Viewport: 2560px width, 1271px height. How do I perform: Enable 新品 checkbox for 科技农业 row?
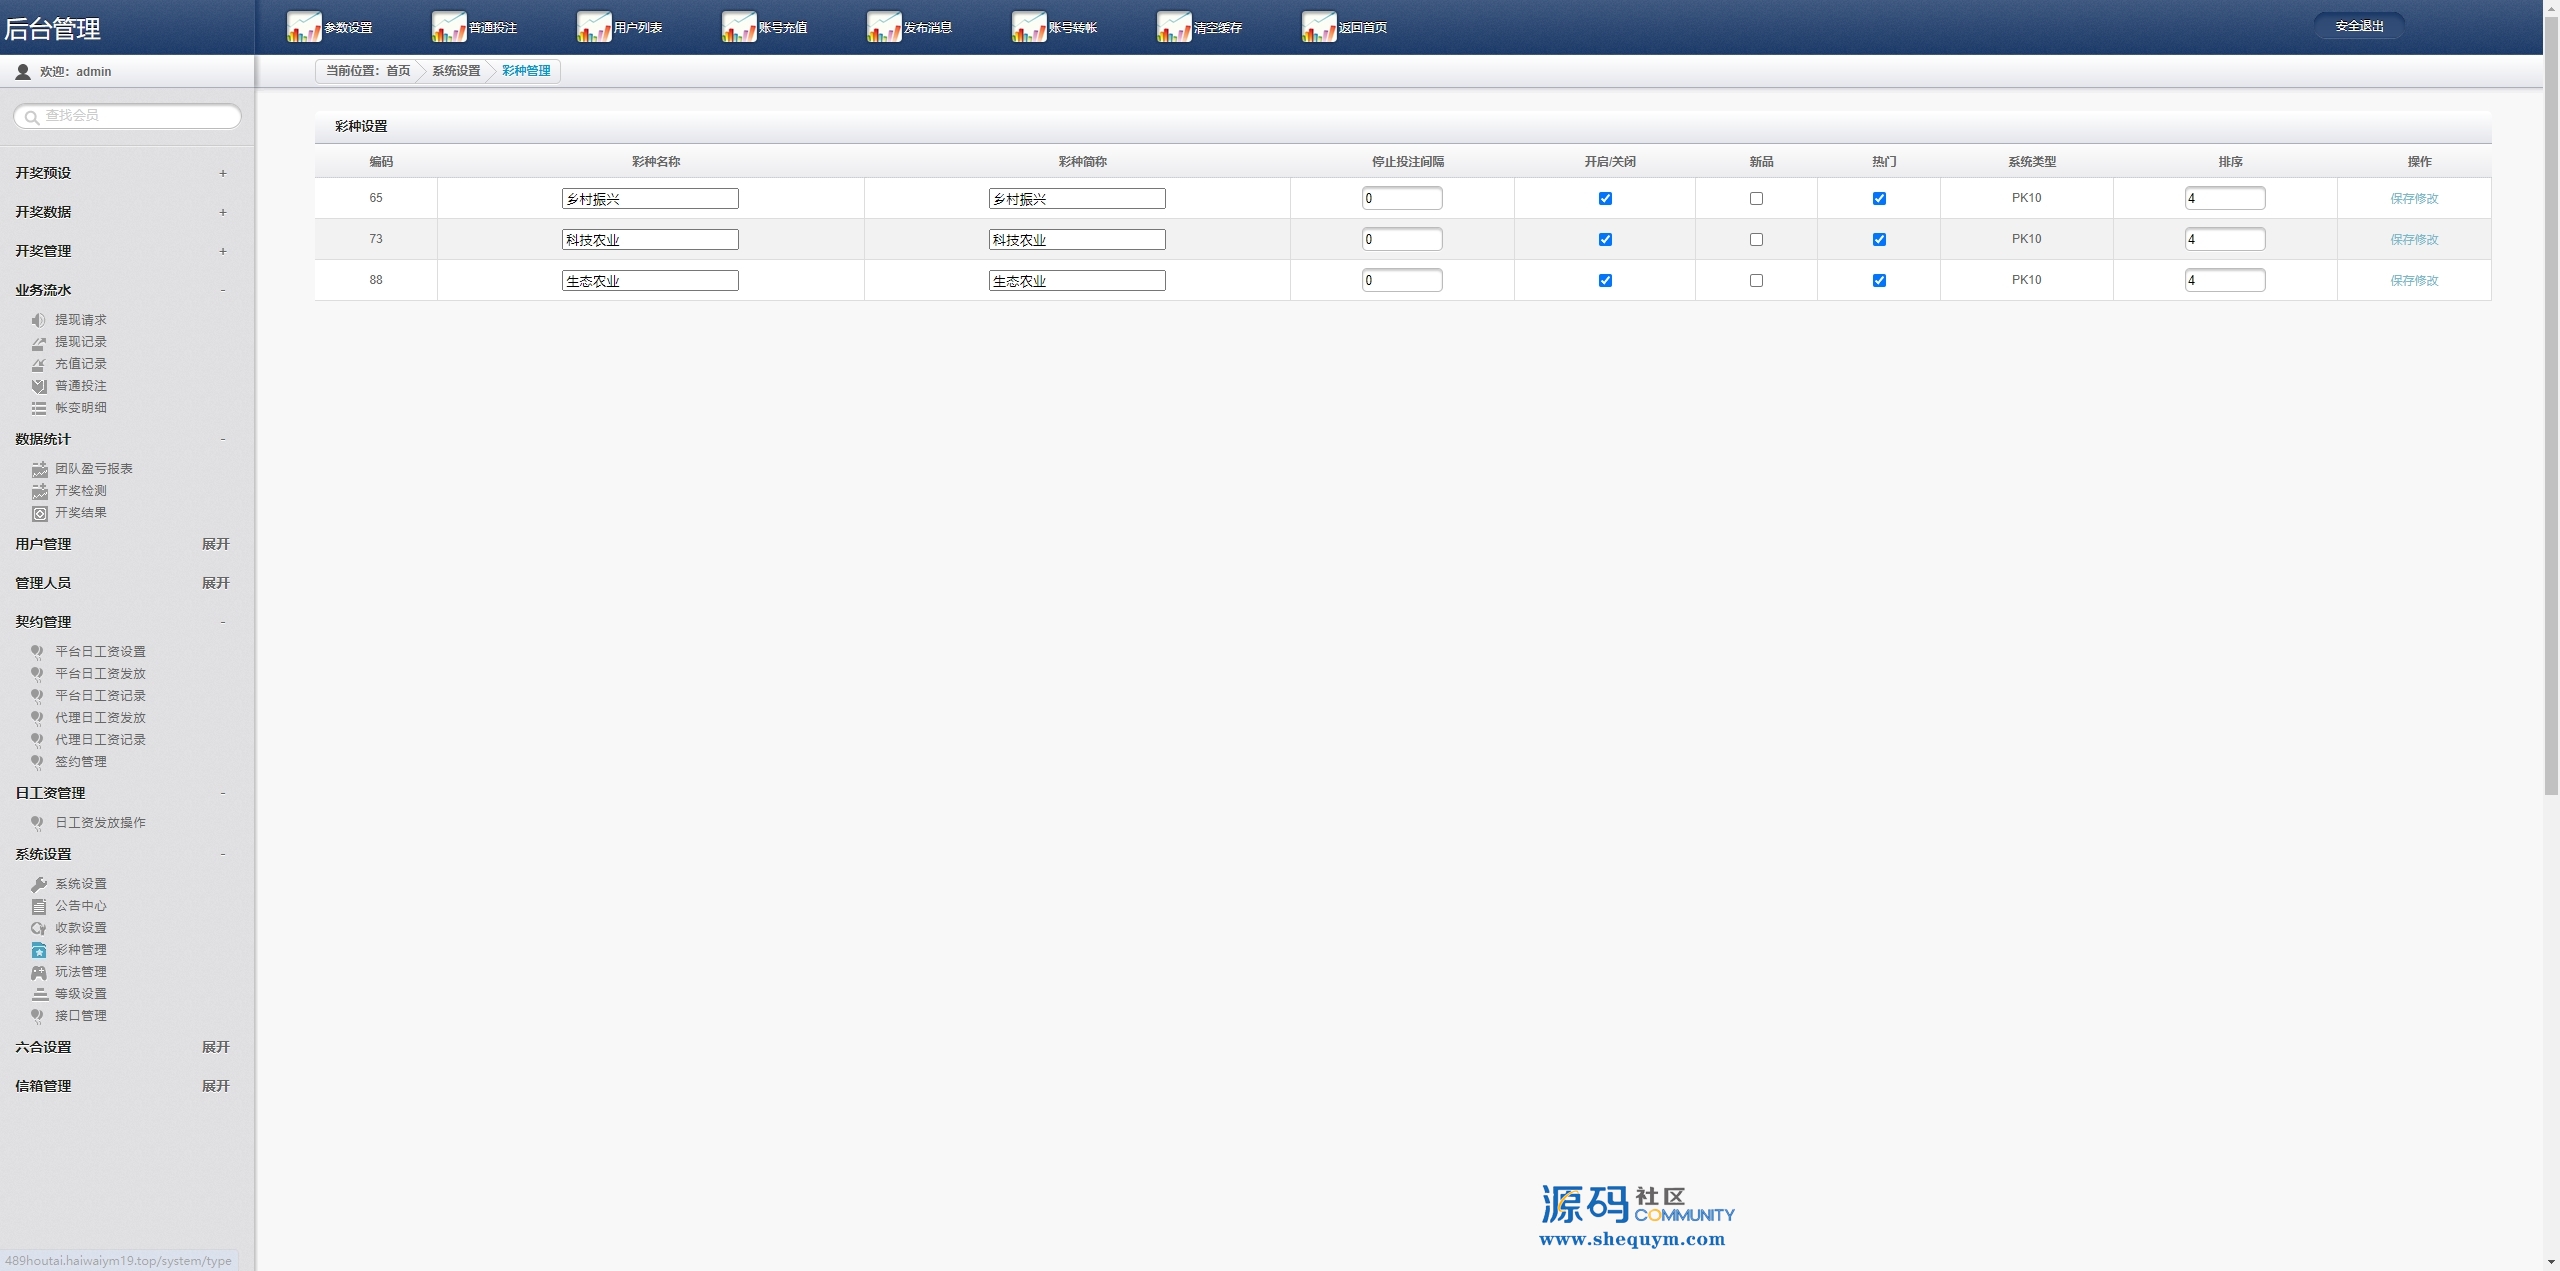[1756, 240]
